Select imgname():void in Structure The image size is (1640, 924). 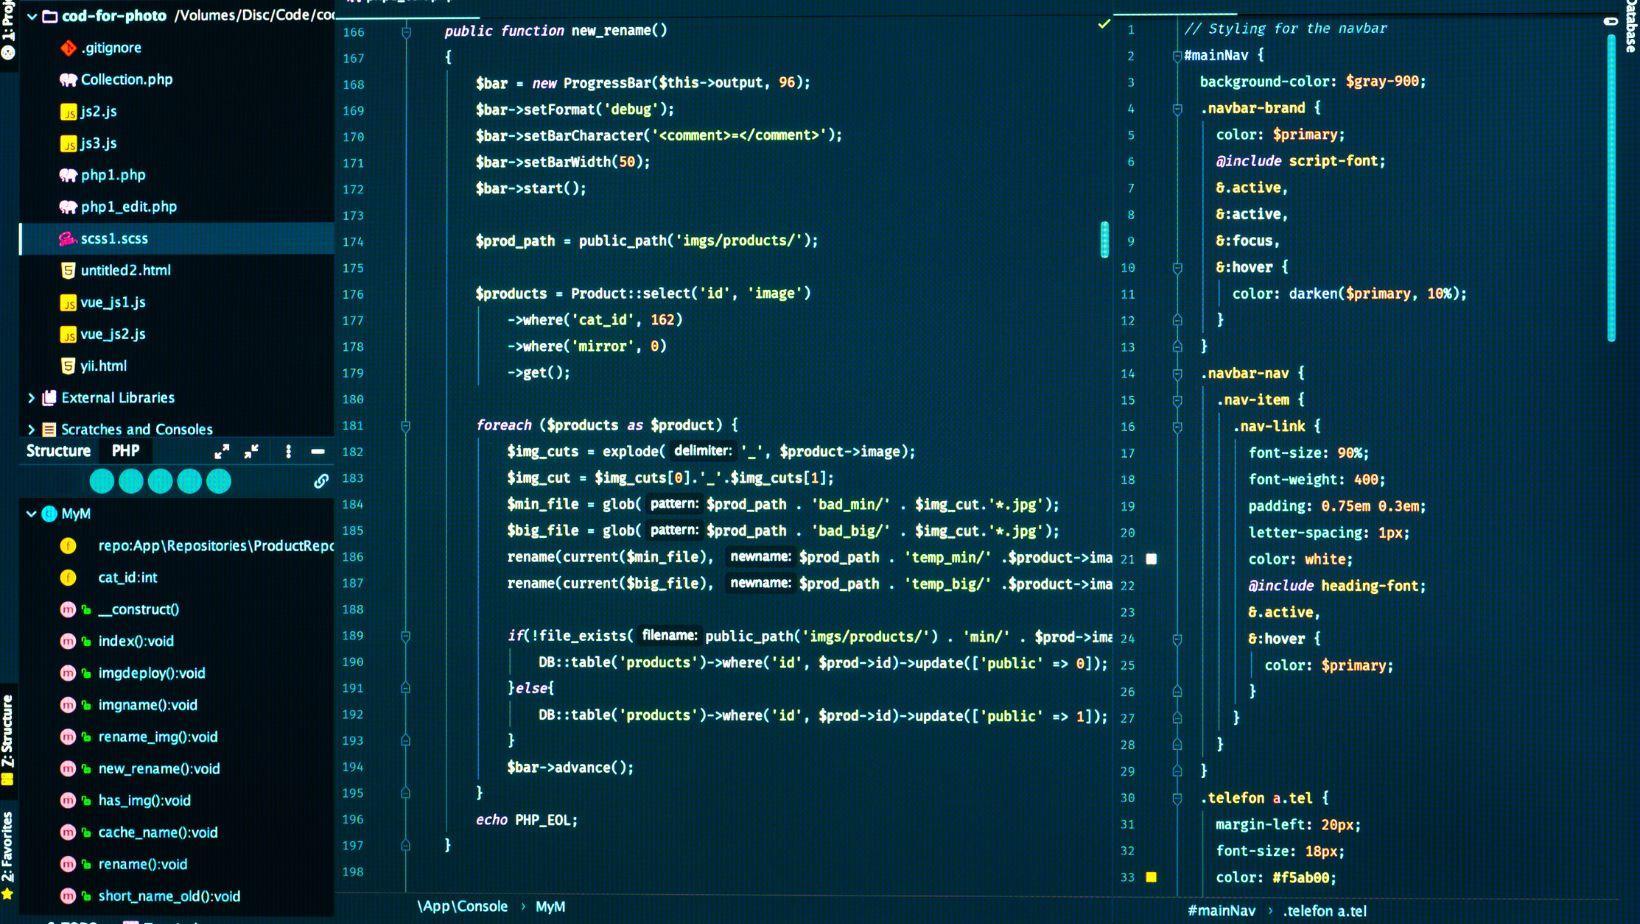(148, 705)
